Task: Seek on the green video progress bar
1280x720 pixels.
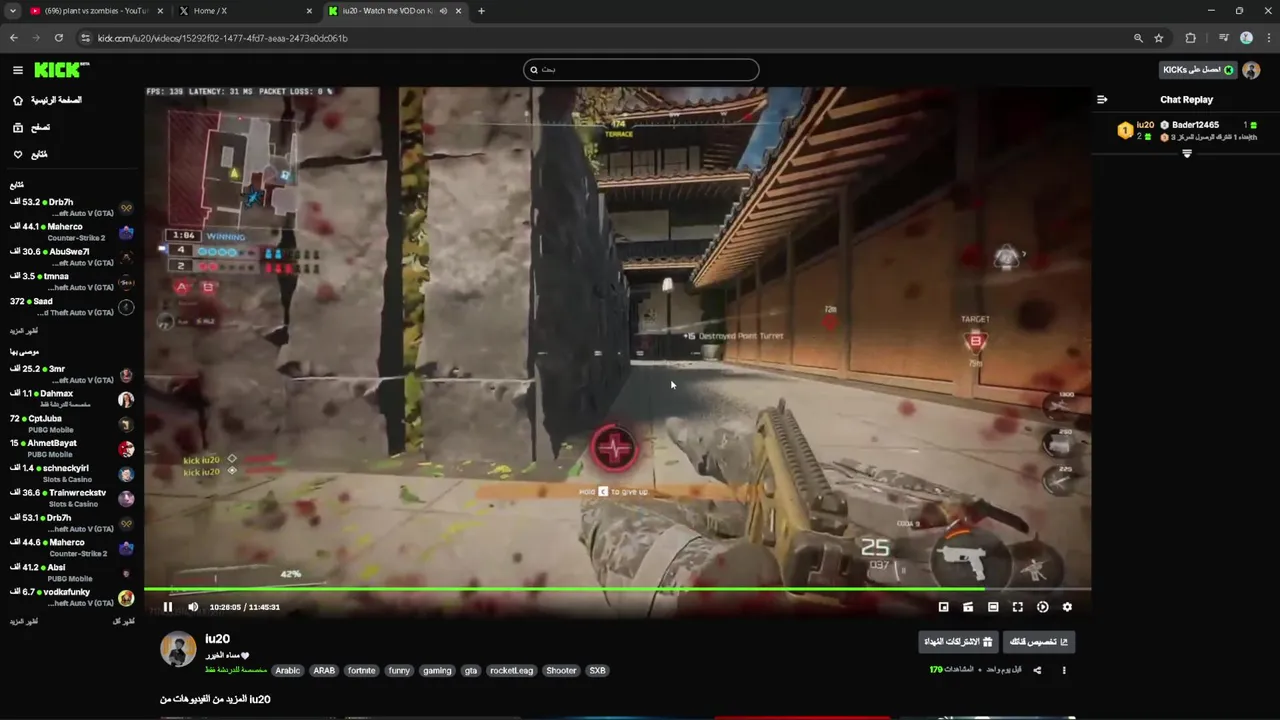Action: (617, 589)
